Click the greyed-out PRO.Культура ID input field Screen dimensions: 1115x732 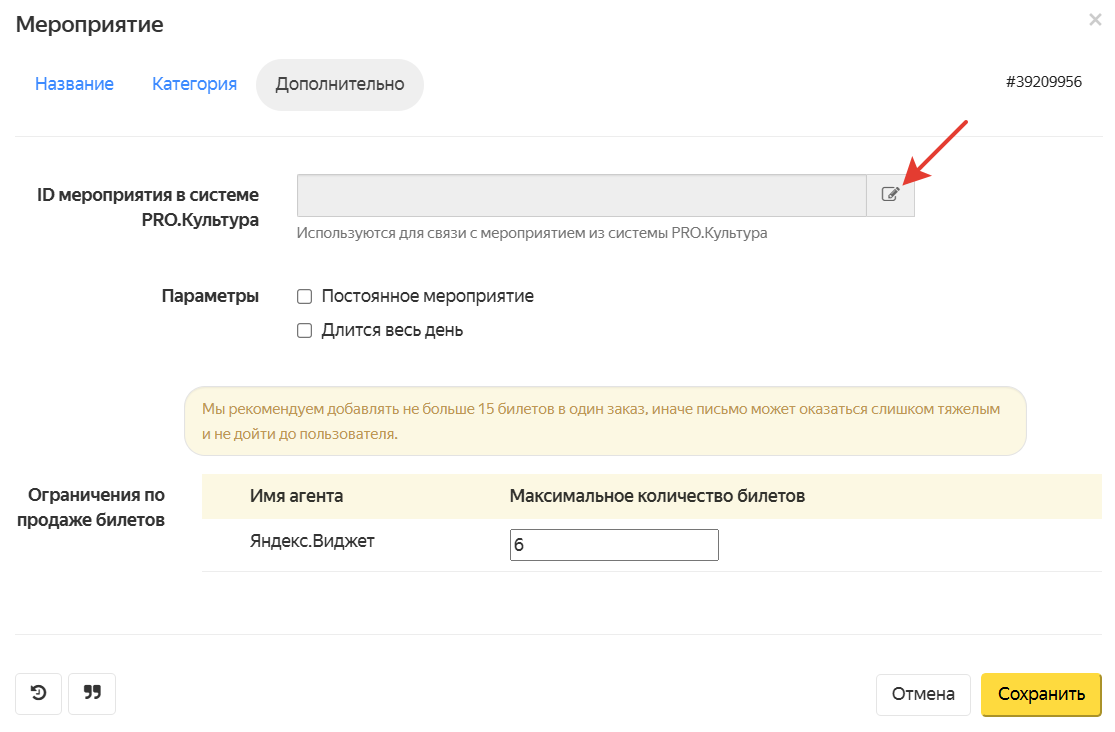(x=581, y=195)
